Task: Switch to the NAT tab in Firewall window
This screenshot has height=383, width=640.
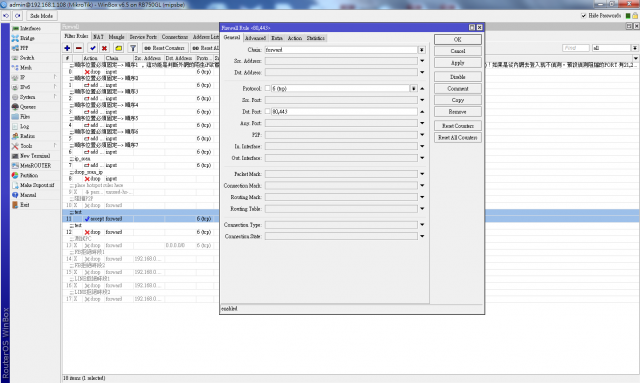Action: [x=98, y=37]
